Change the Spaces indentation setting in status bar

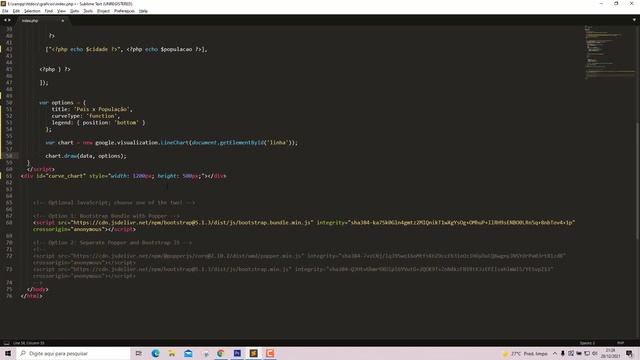(x=587, y=343)
